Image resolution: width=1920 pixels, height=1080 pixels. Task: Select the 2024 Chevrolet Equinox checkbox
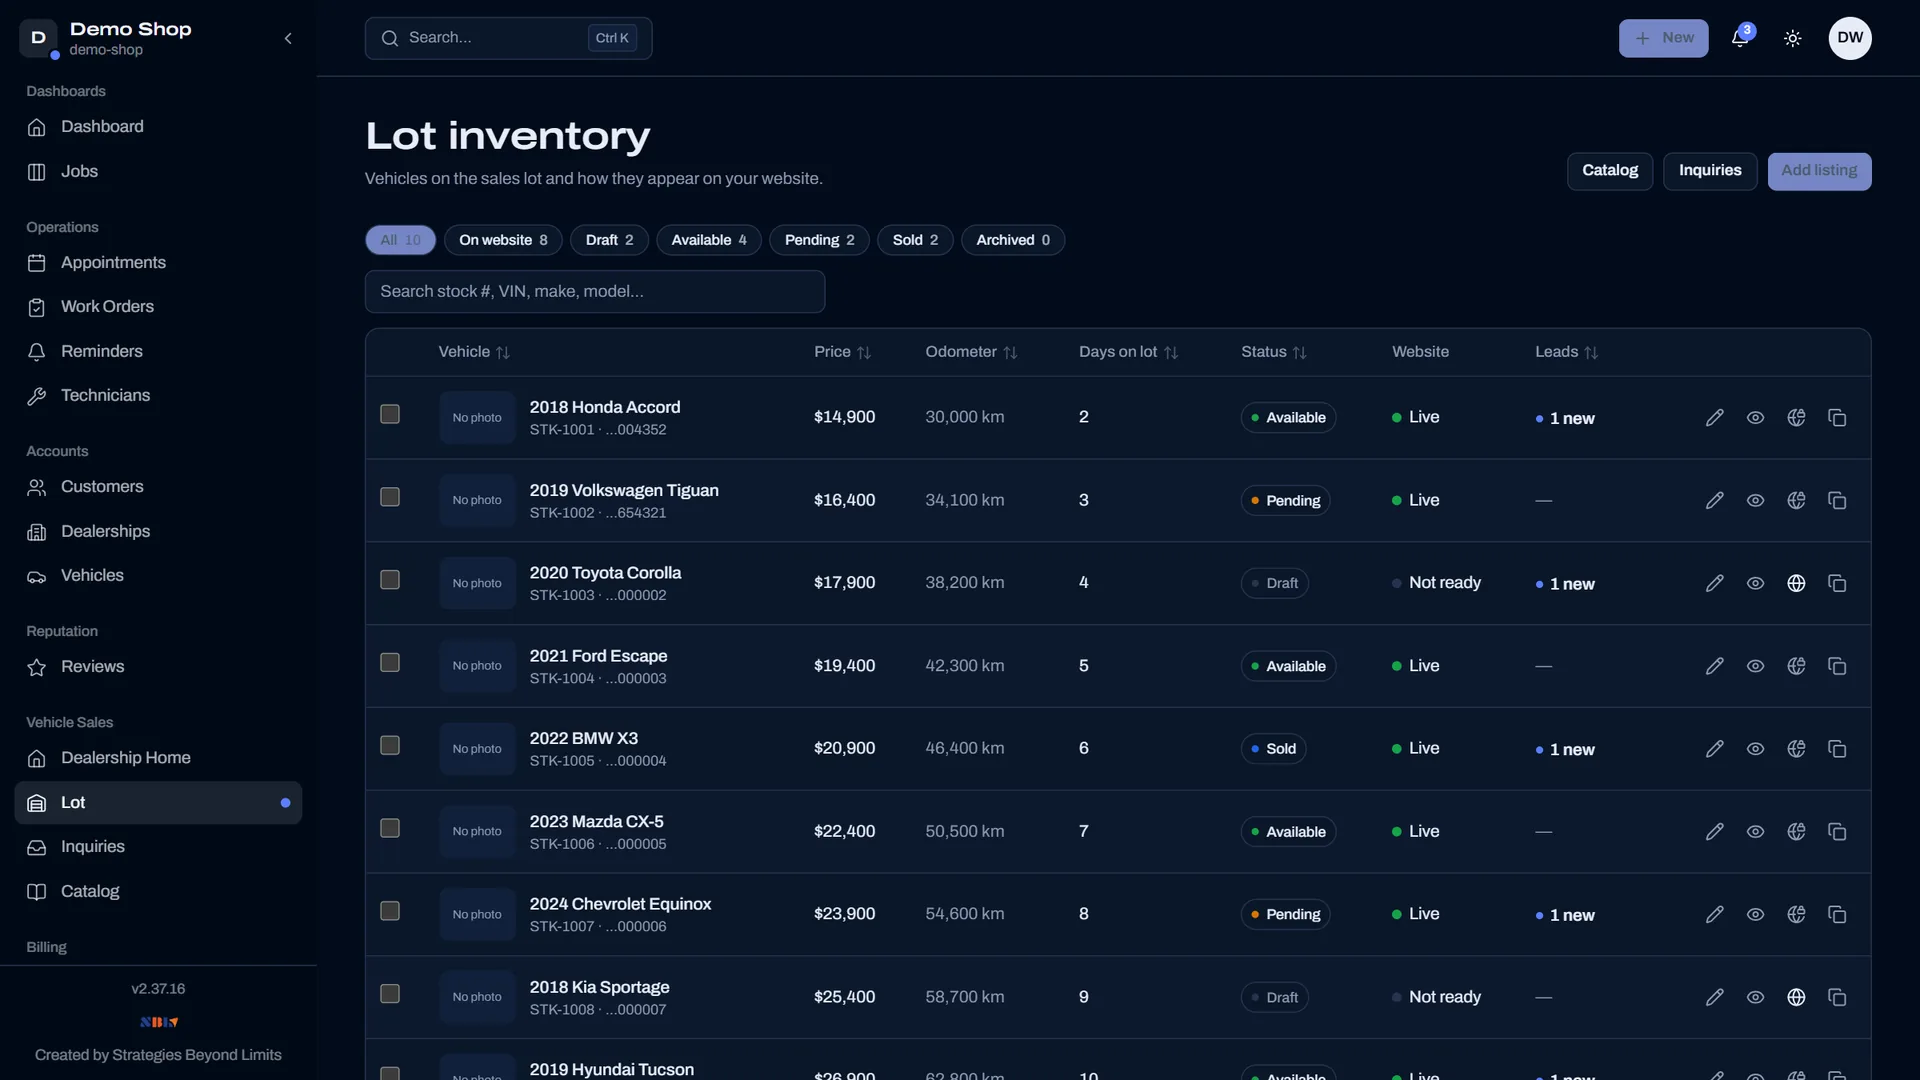click(390, 911)
